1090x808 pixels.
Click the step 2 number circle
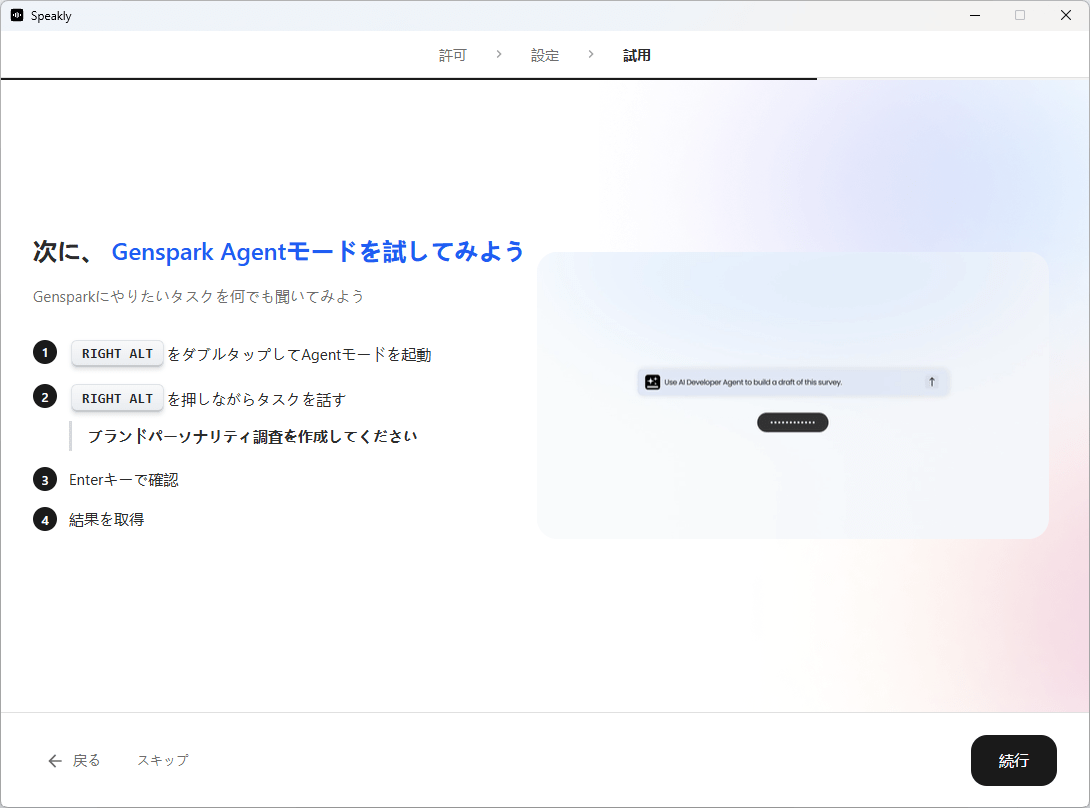tap(45, 397)
